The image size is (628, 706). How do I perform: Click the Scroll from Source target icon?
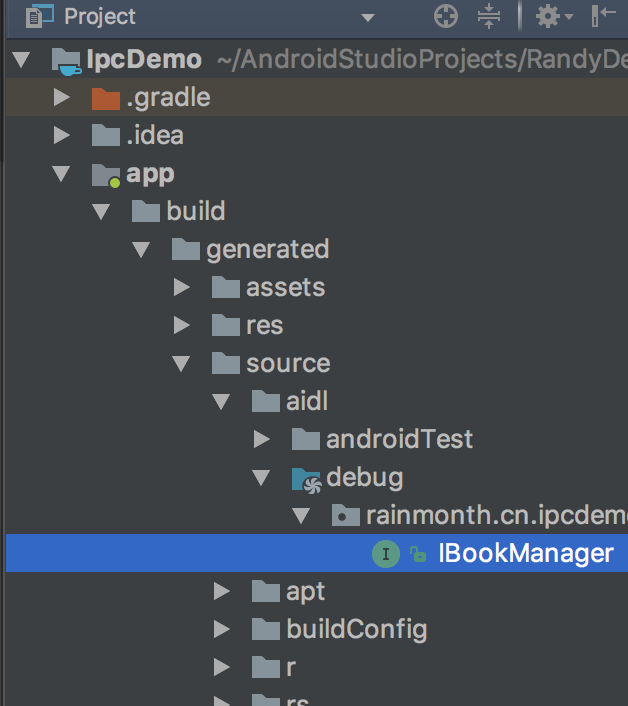point(447,16)
